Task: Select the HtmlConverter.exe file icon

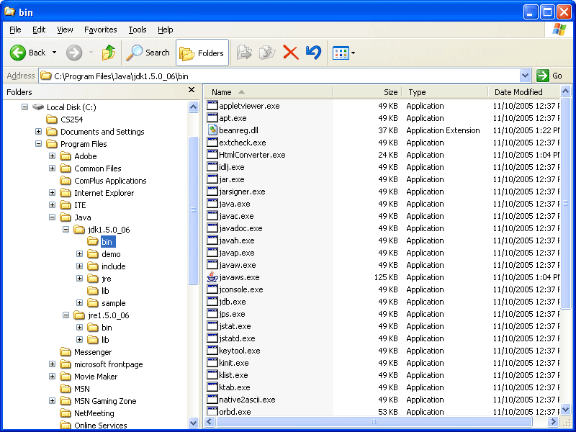Action: (212, 155)
